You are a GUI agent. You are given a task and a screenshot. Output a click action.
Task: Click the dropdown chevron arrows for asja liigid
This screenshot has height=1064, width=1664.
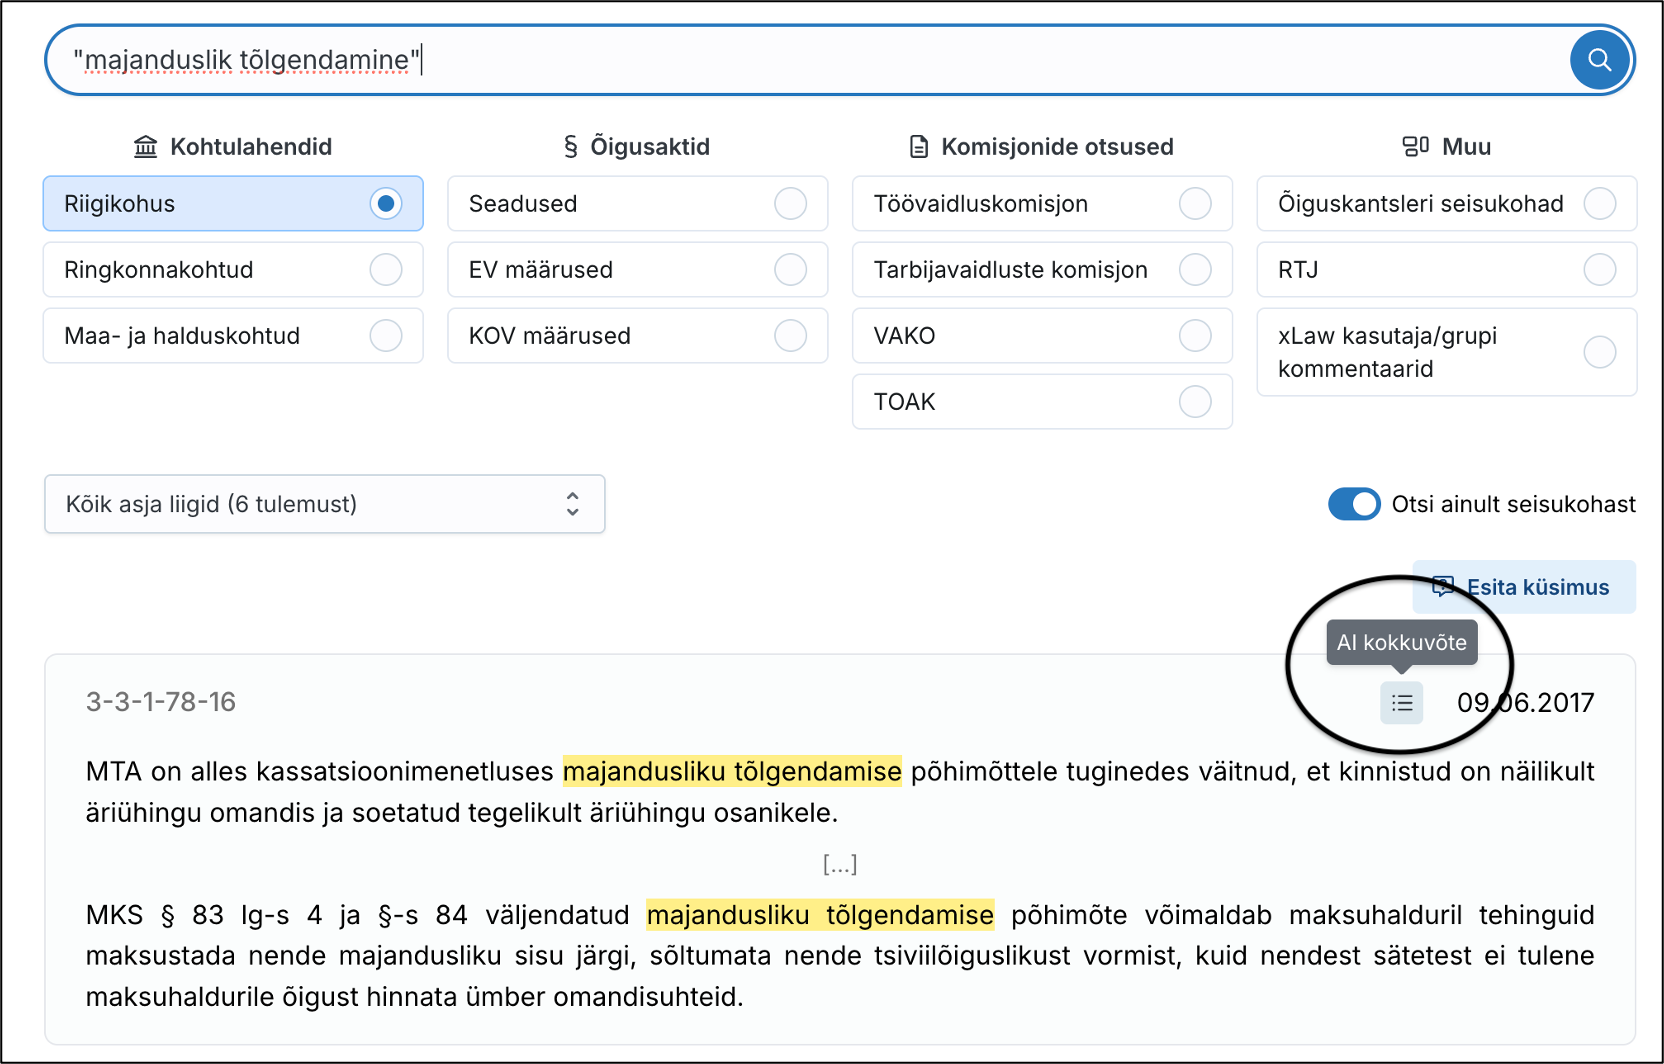(x=572, y=504)
